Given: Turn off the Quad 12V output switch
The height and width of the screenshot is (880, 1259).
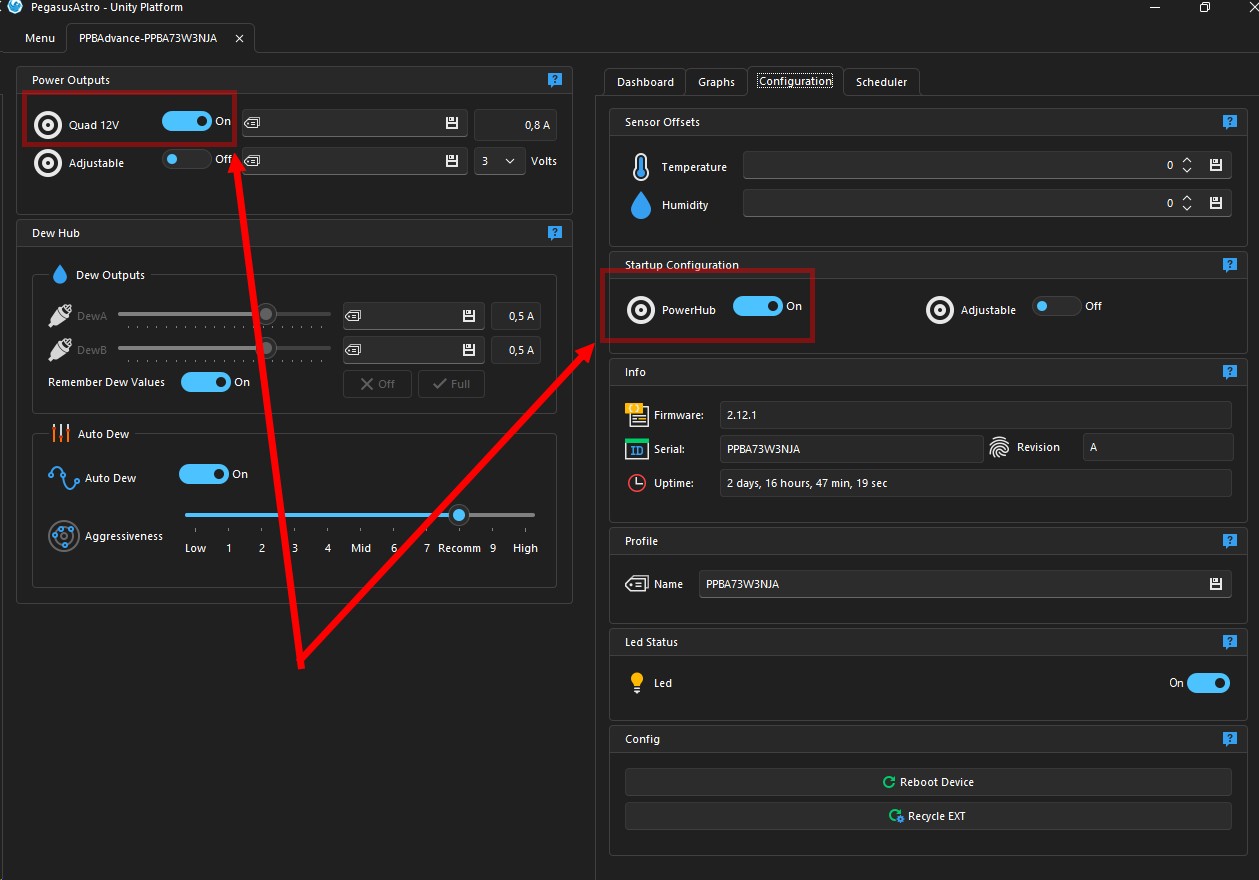Looking at the screenshot, I should (x=187, y=121).
